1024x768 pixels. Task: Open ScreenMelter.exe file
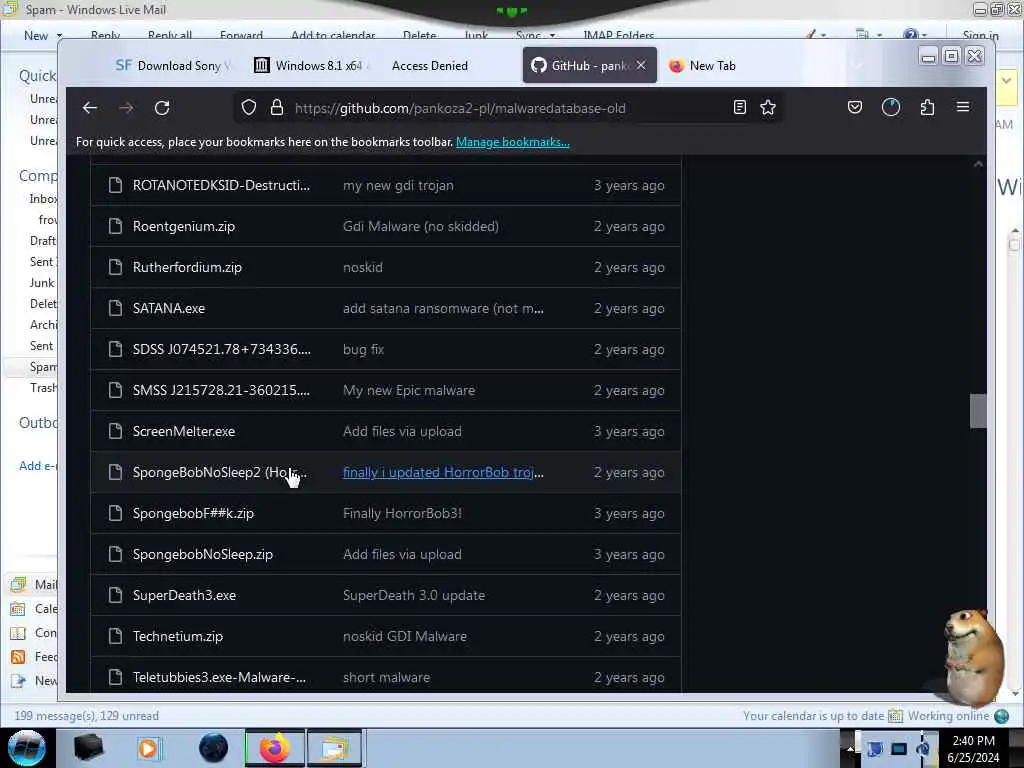(184, 432)
